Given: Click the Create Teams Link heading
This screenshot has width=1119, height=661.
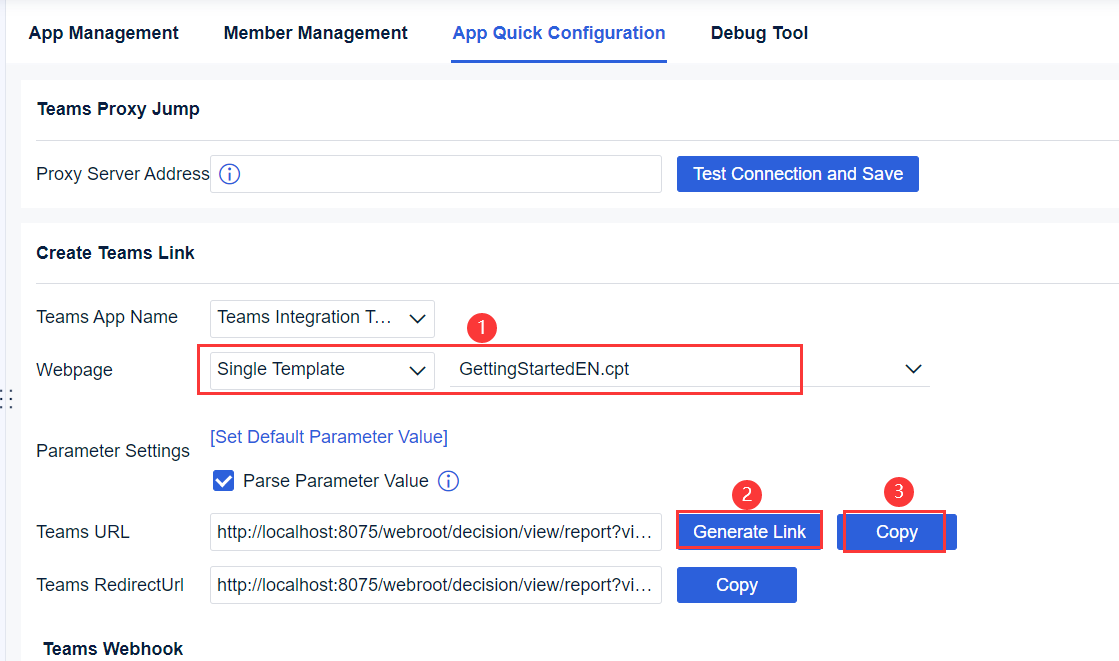Looking at the screenshot, I should coord(116,253).
